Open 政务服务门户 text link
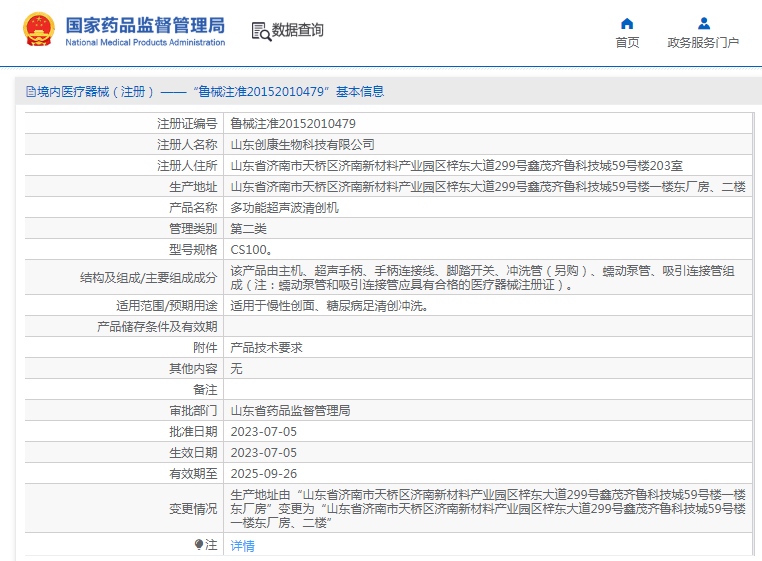The height and width of the screenshot is (561, 762). pos(703,43)
